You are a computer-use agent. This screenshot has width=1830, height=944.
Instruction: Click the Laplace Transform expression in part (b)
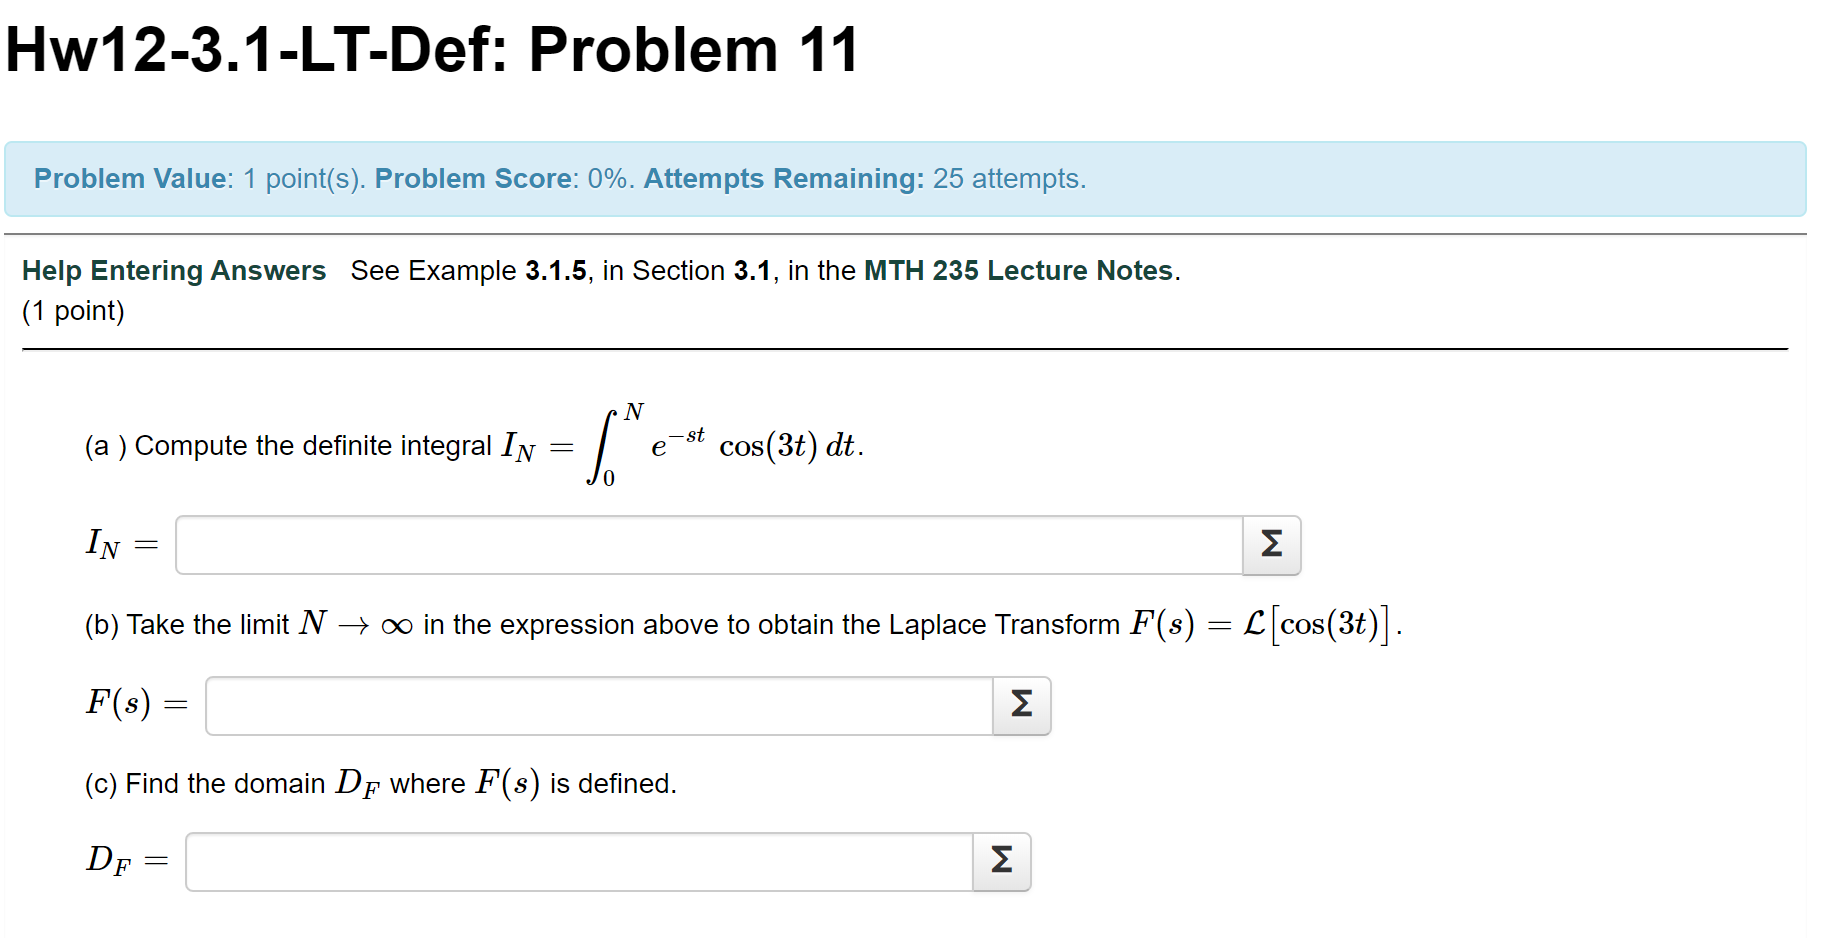click(1260, 623)
